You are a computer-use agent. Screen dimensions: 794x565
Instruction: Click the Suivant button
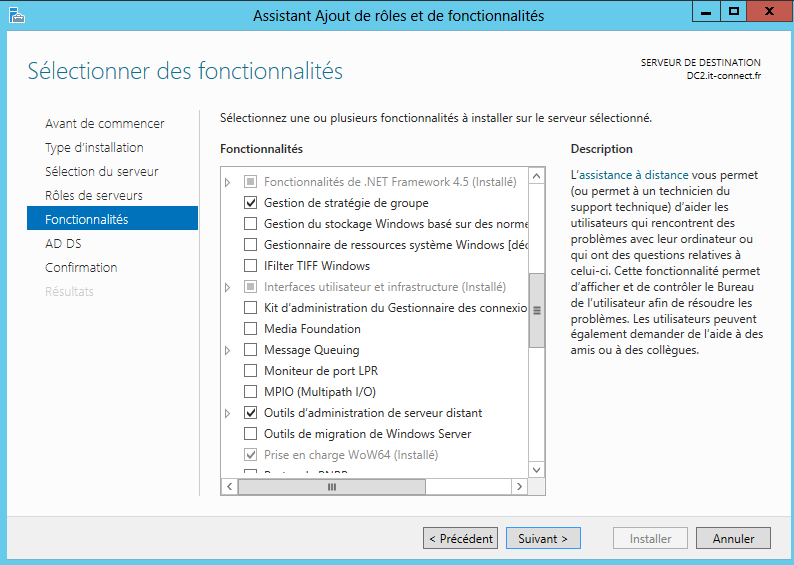543,539
